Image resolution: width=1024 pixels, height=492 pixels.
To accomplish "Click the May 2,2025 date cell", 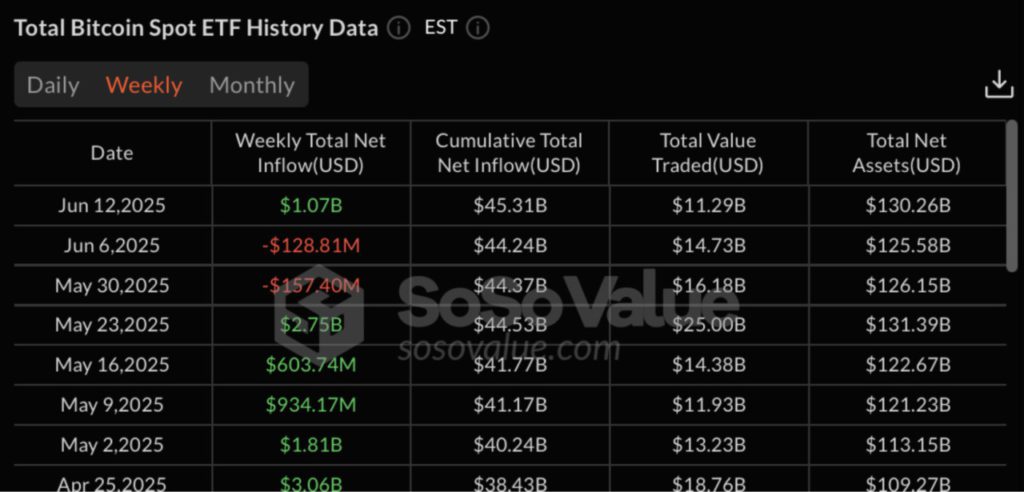I will point(112,444).
